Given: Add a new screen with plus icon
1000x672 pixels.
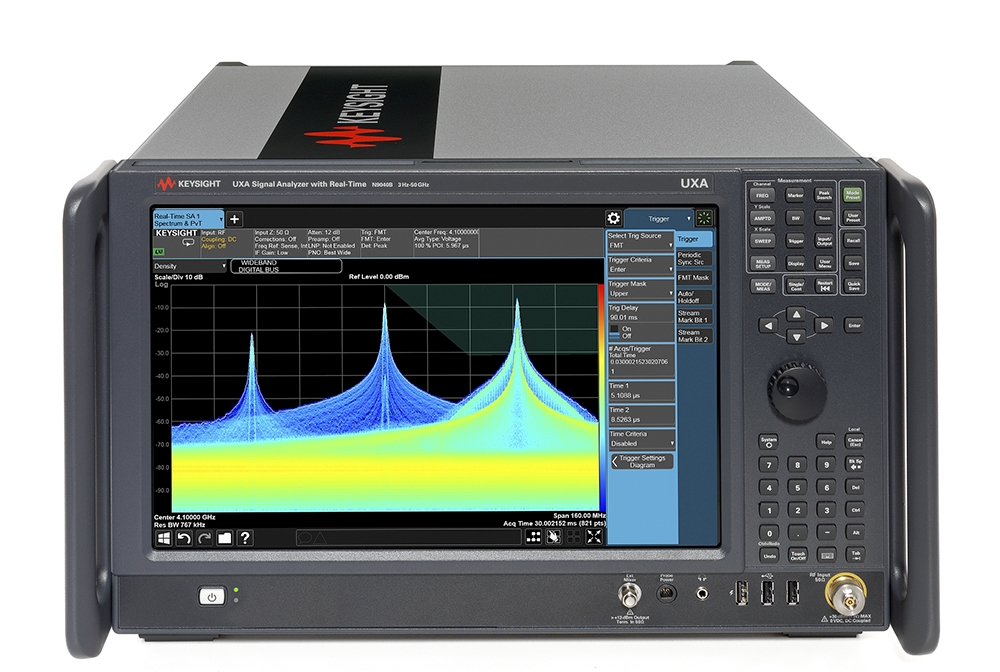Looking at the screenshot, I should point(235,219).
